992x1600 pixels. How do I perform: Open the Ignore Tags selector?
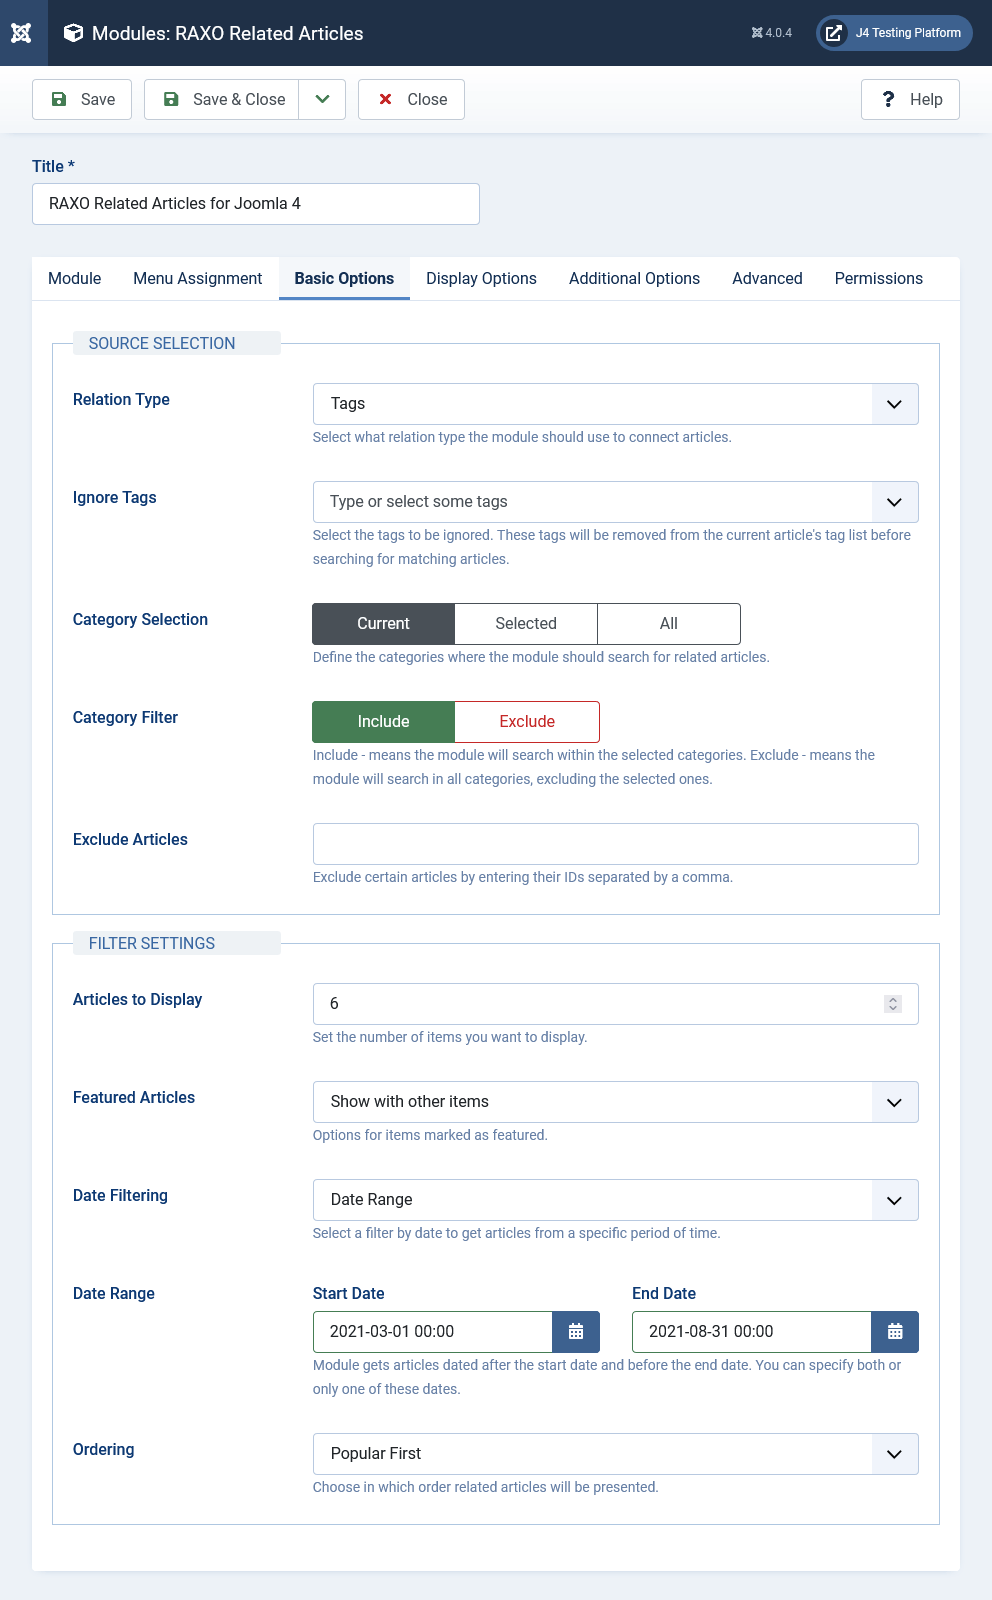point(616,502)
